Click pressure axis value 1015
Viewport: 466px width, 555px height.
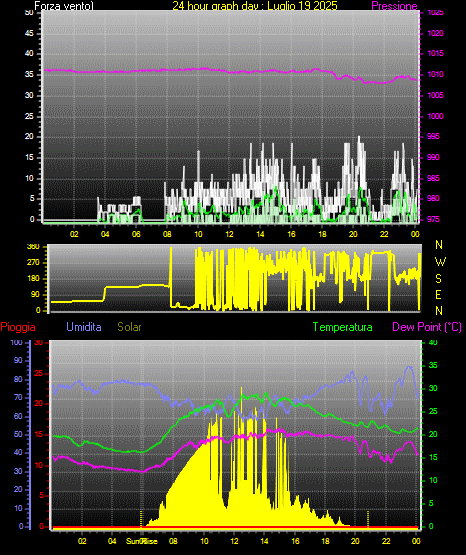click(x=435, y=53)
